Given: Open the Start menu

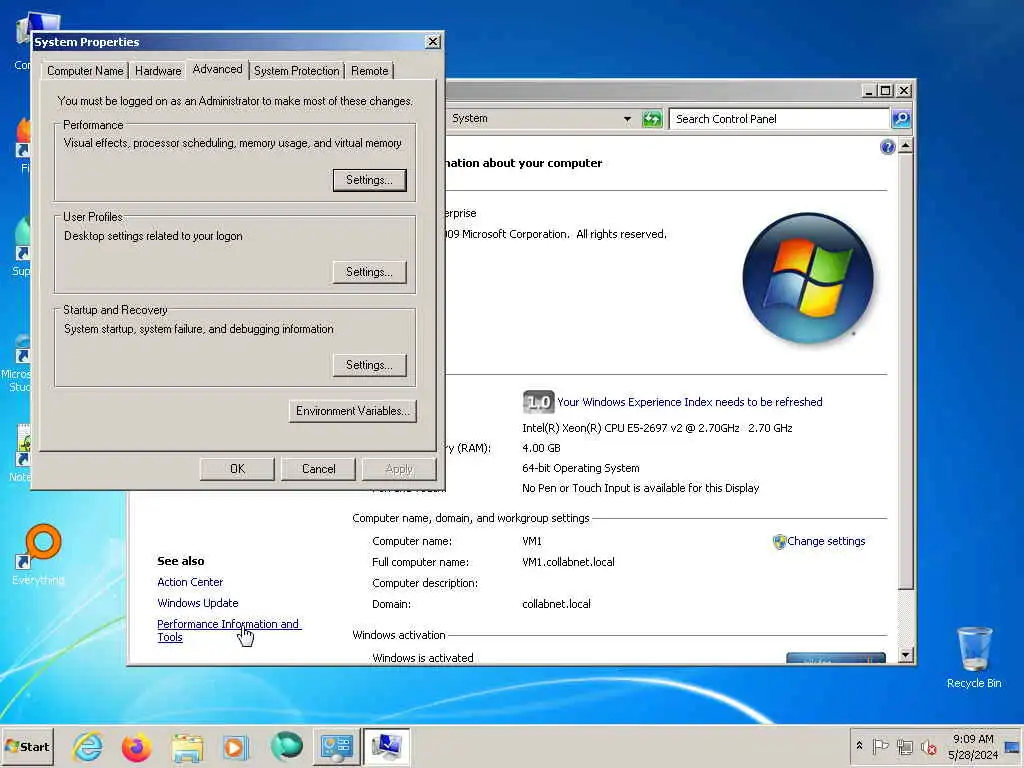Looking at the screenshot, I should click(27, 746).
